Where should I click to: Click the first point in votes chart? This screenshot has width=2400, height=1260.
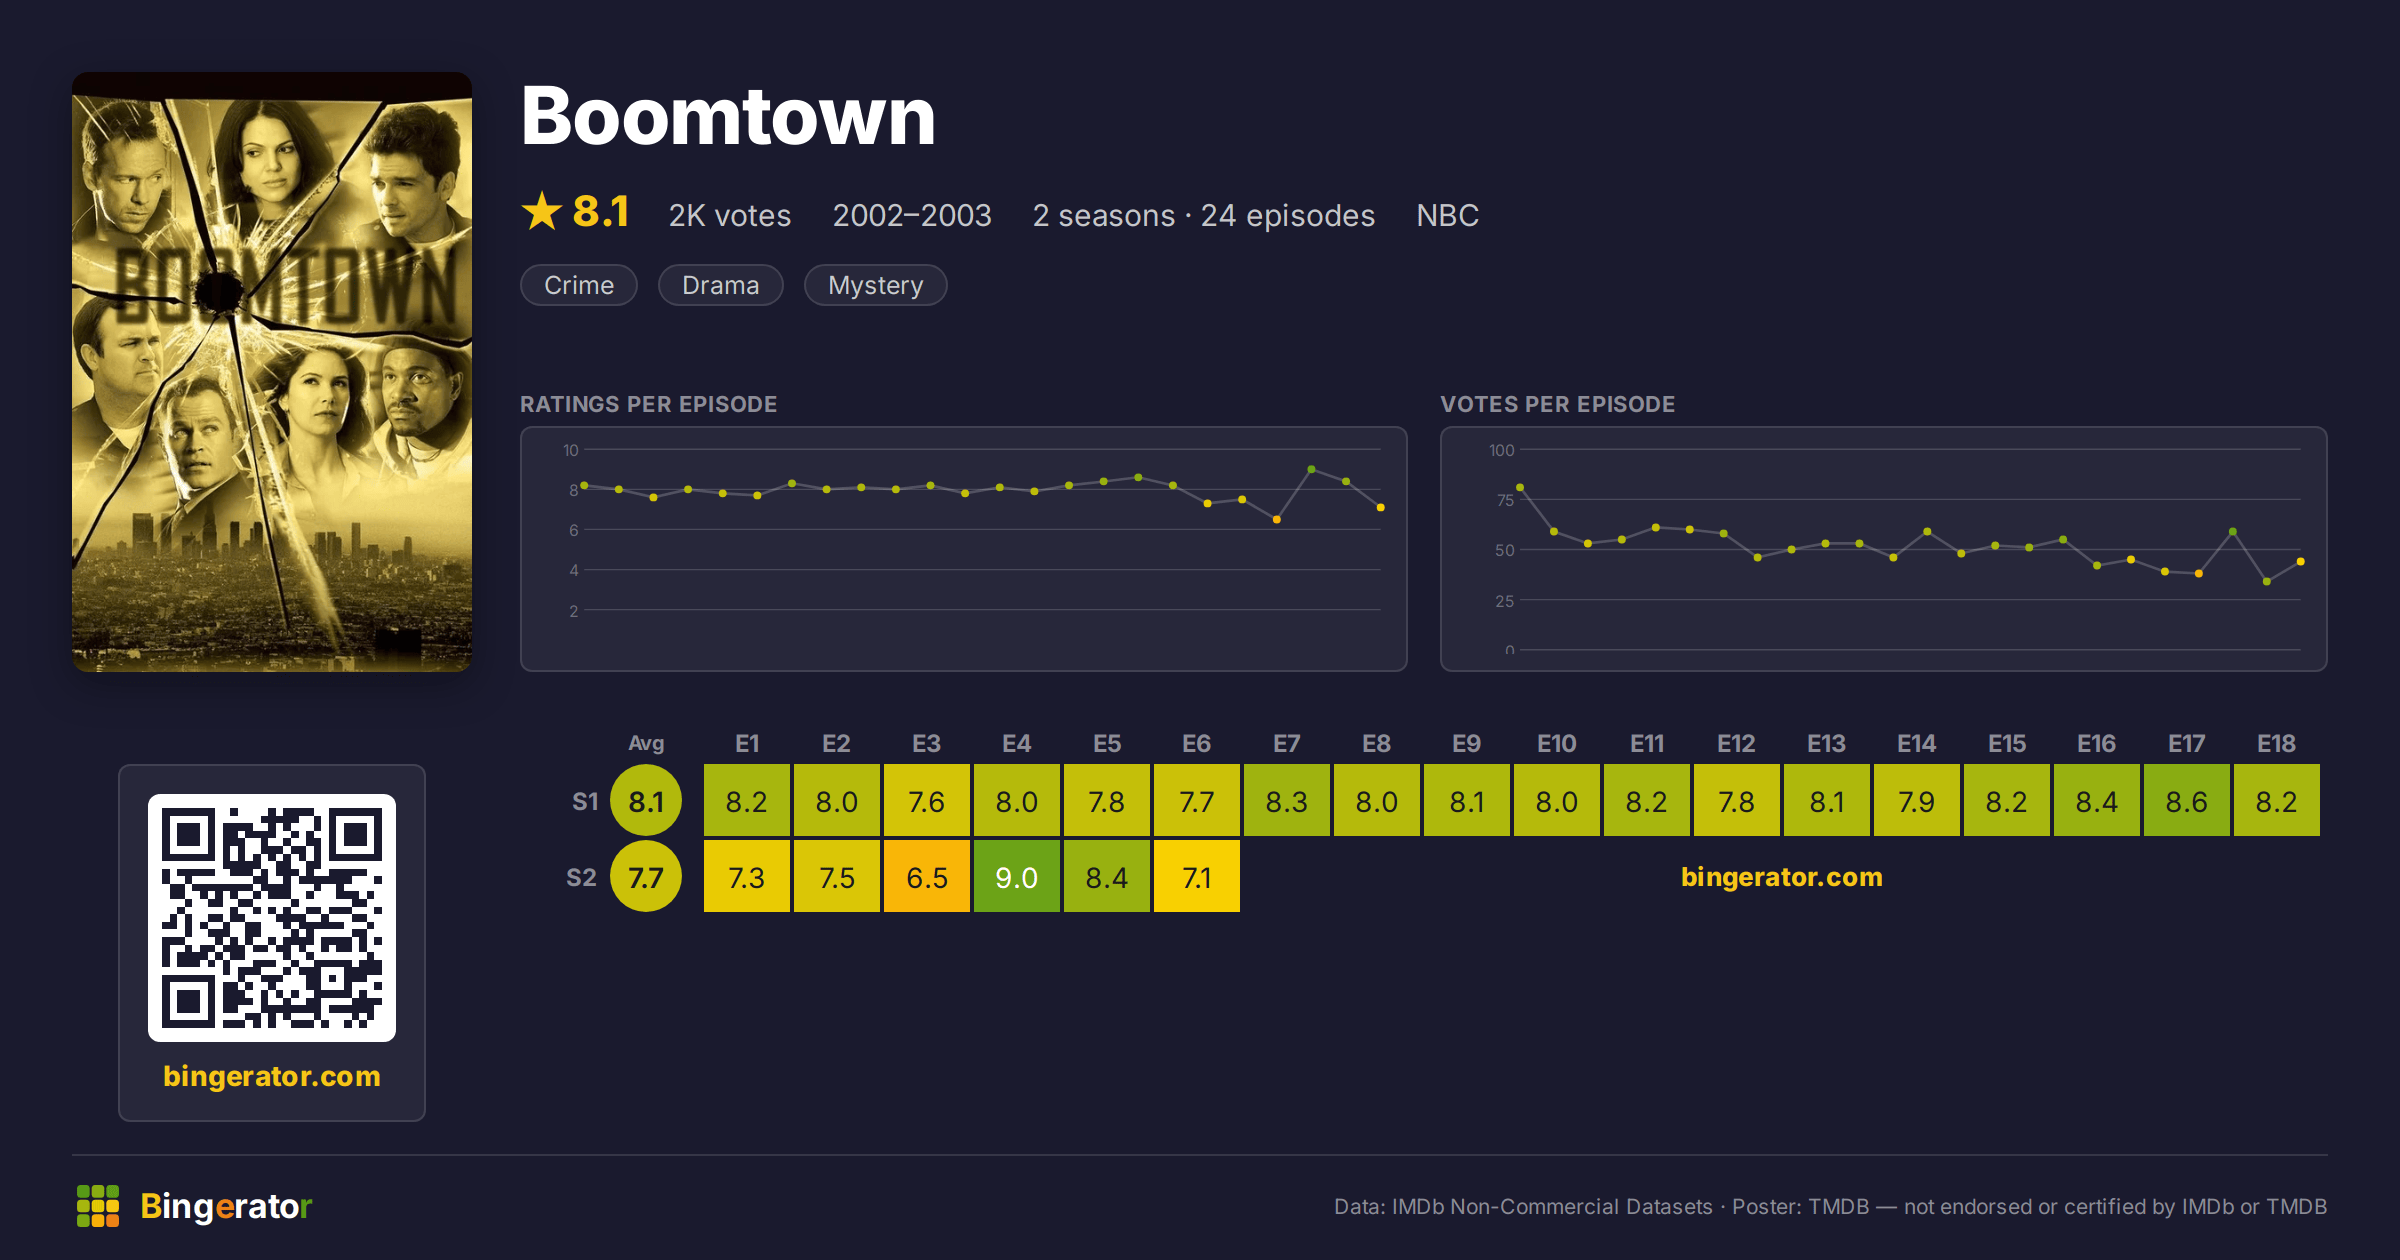click(x=1520, y=487)
